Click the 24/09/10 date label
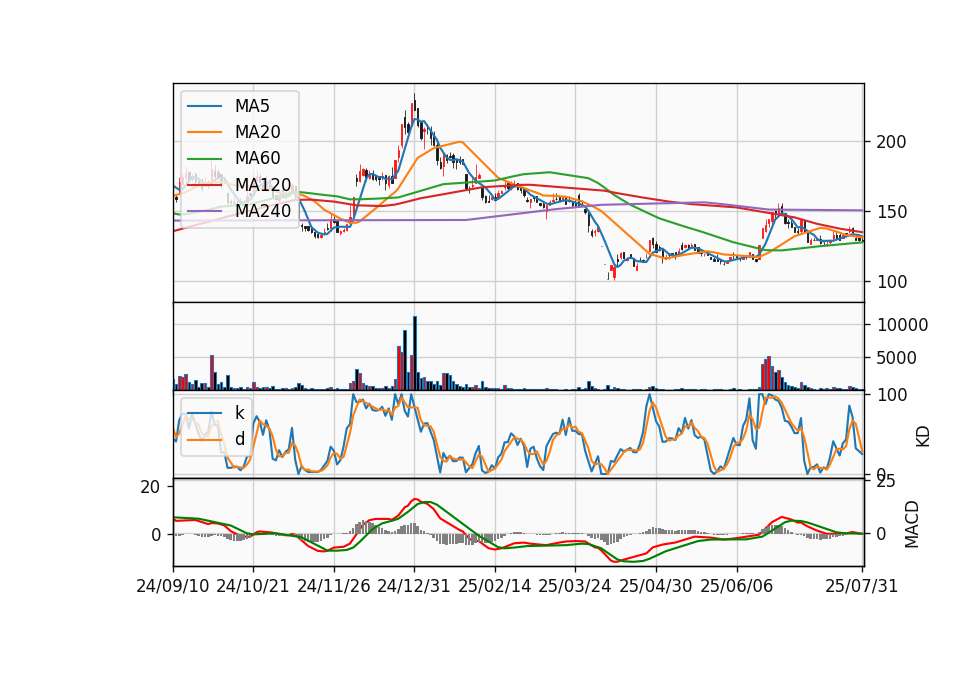The width and height of the screenshot is (960, 690). point(173,586)
